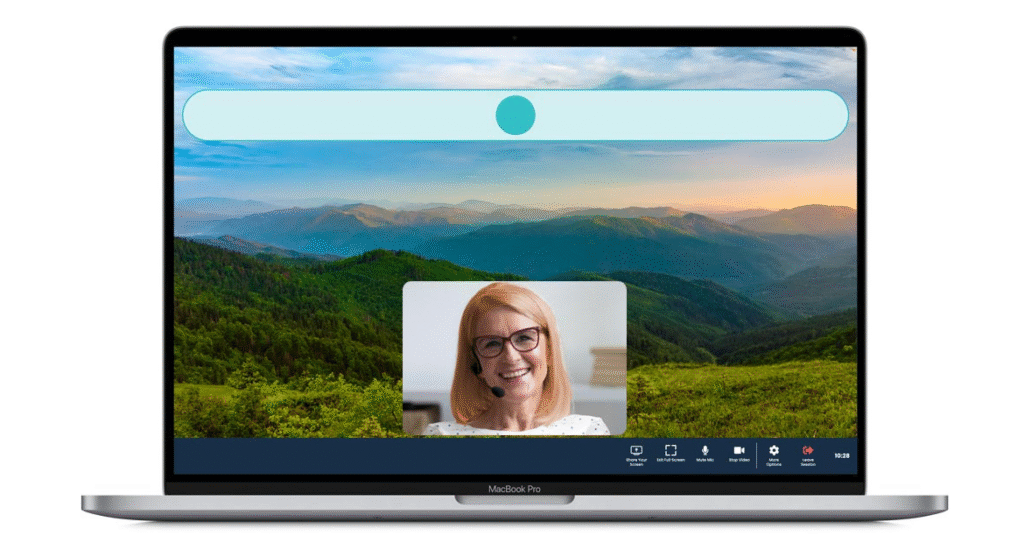Click the 'Mute Mic' text label
This screenshot has height=557, width=1024.
tap(705, 460)
